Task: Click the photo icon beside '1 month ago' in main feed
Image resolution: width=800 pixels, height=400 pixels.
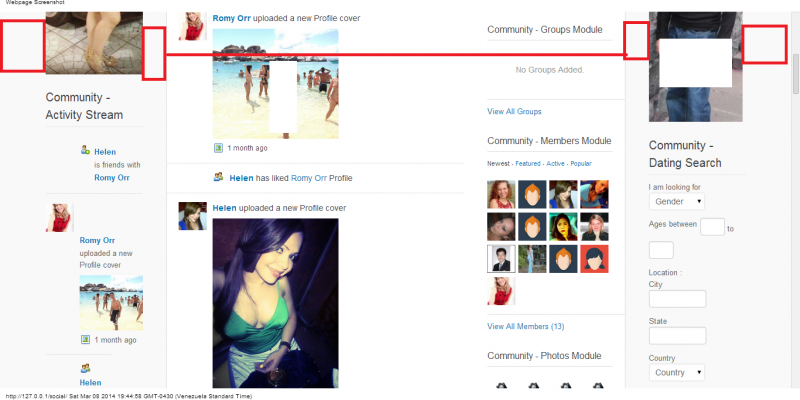Action: pyautogui.click(x=218, y=148)
